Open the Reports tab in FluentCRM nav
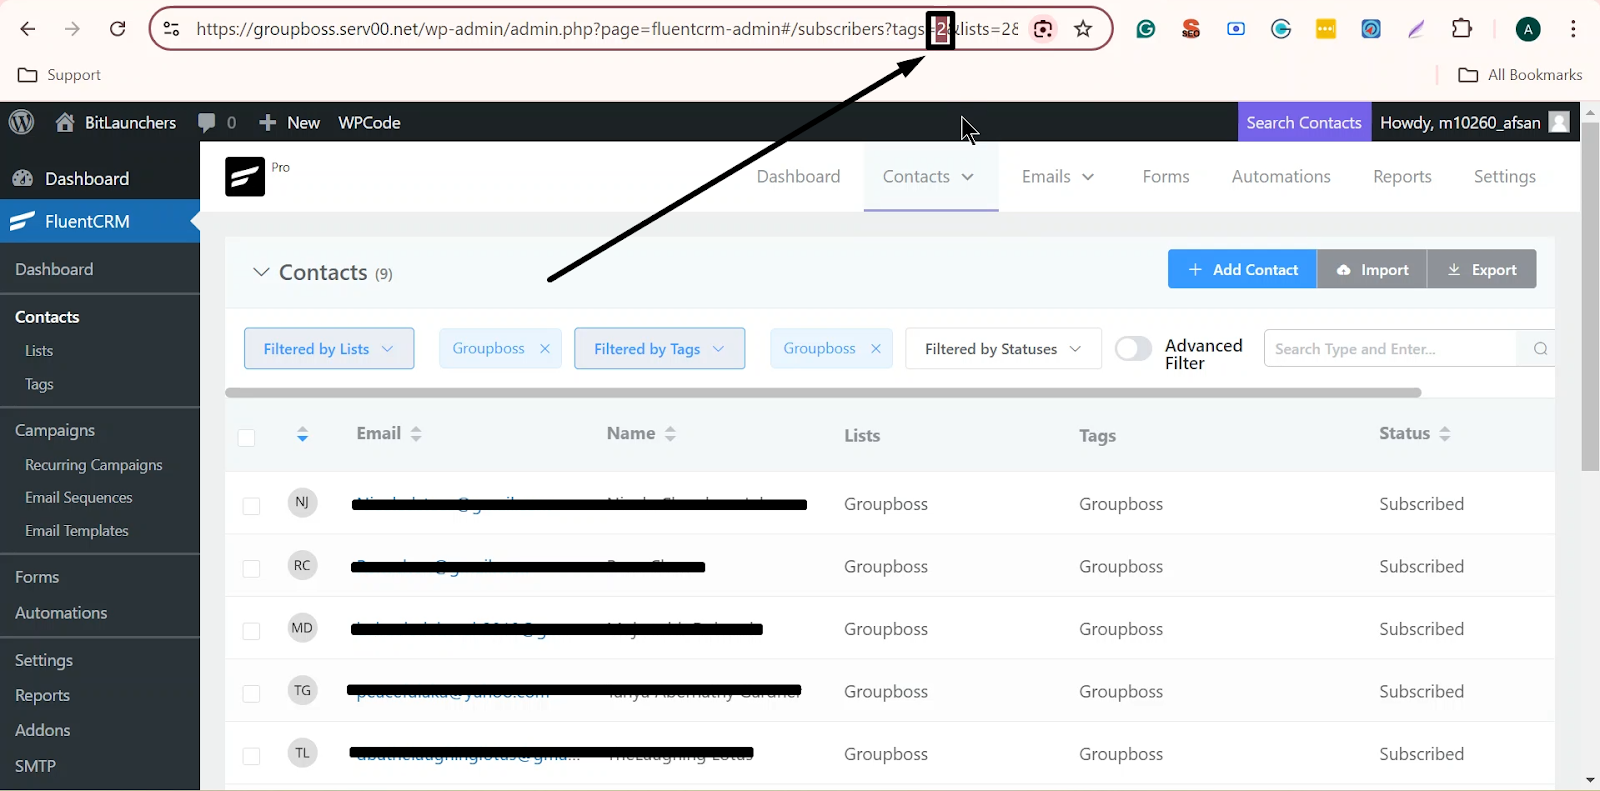 (1402, 176)
